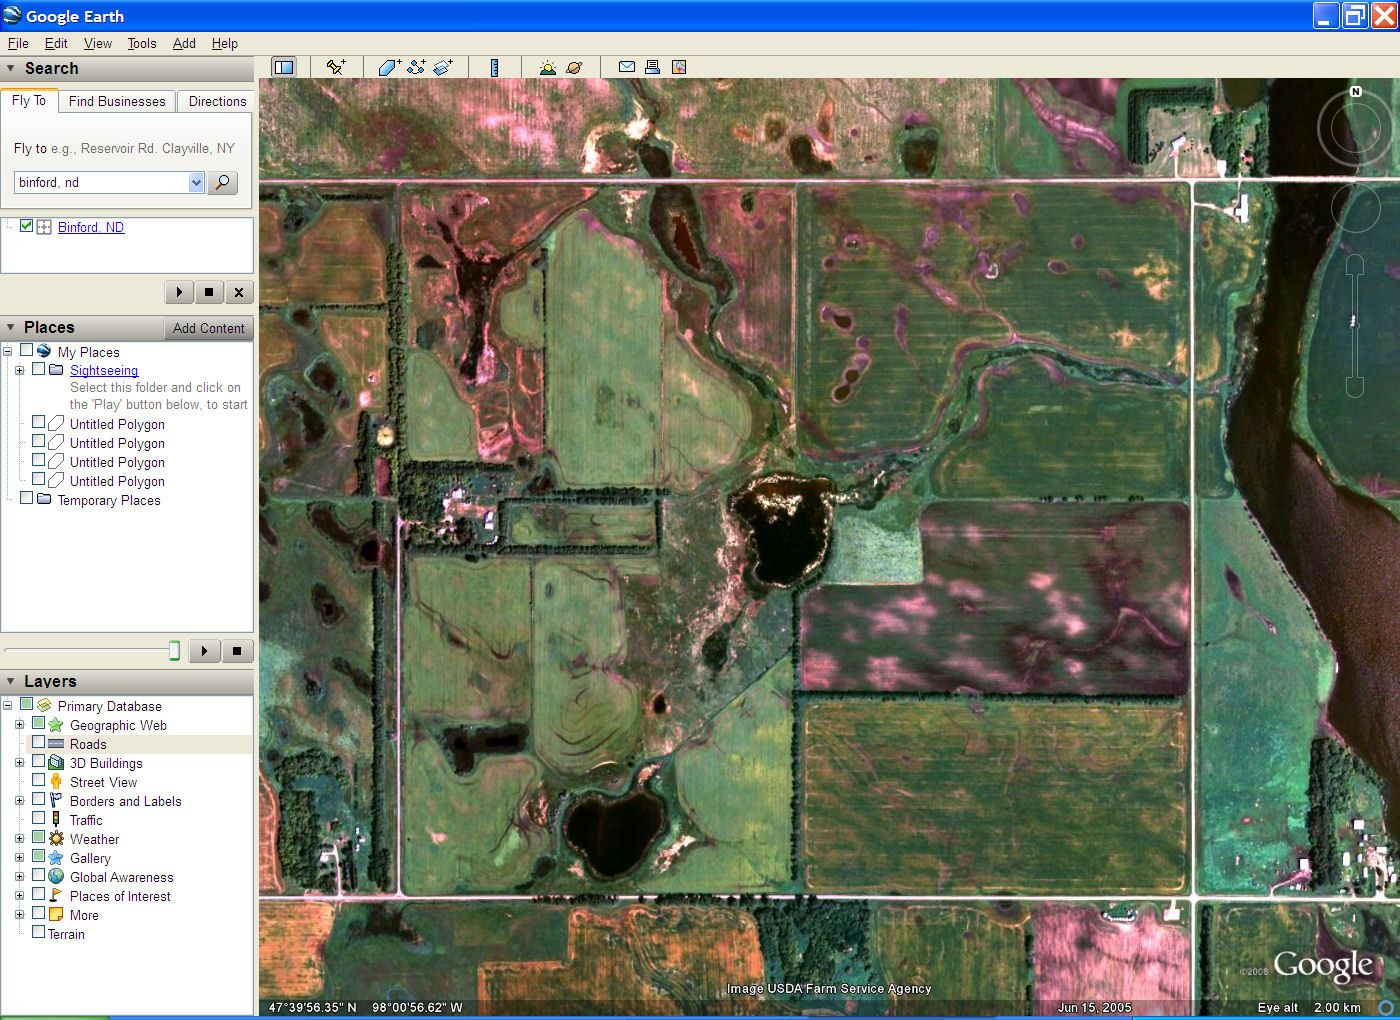Screen dimensions: 1400x1020
Task: Check the Street View layer checkbox
Action: click(38, 780)
